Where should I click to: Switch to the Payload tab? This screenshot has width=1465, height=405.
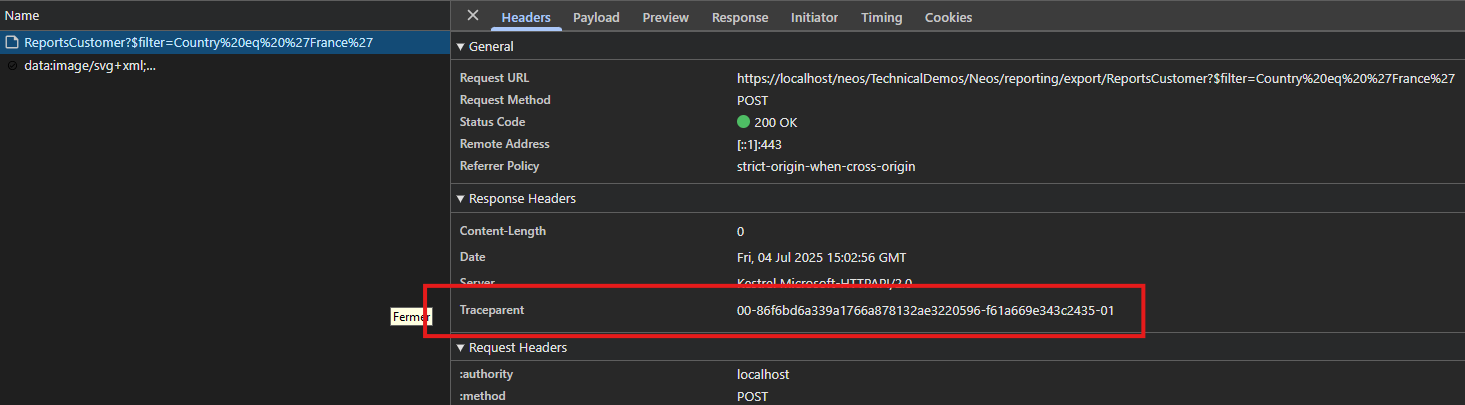click(596, 17)
